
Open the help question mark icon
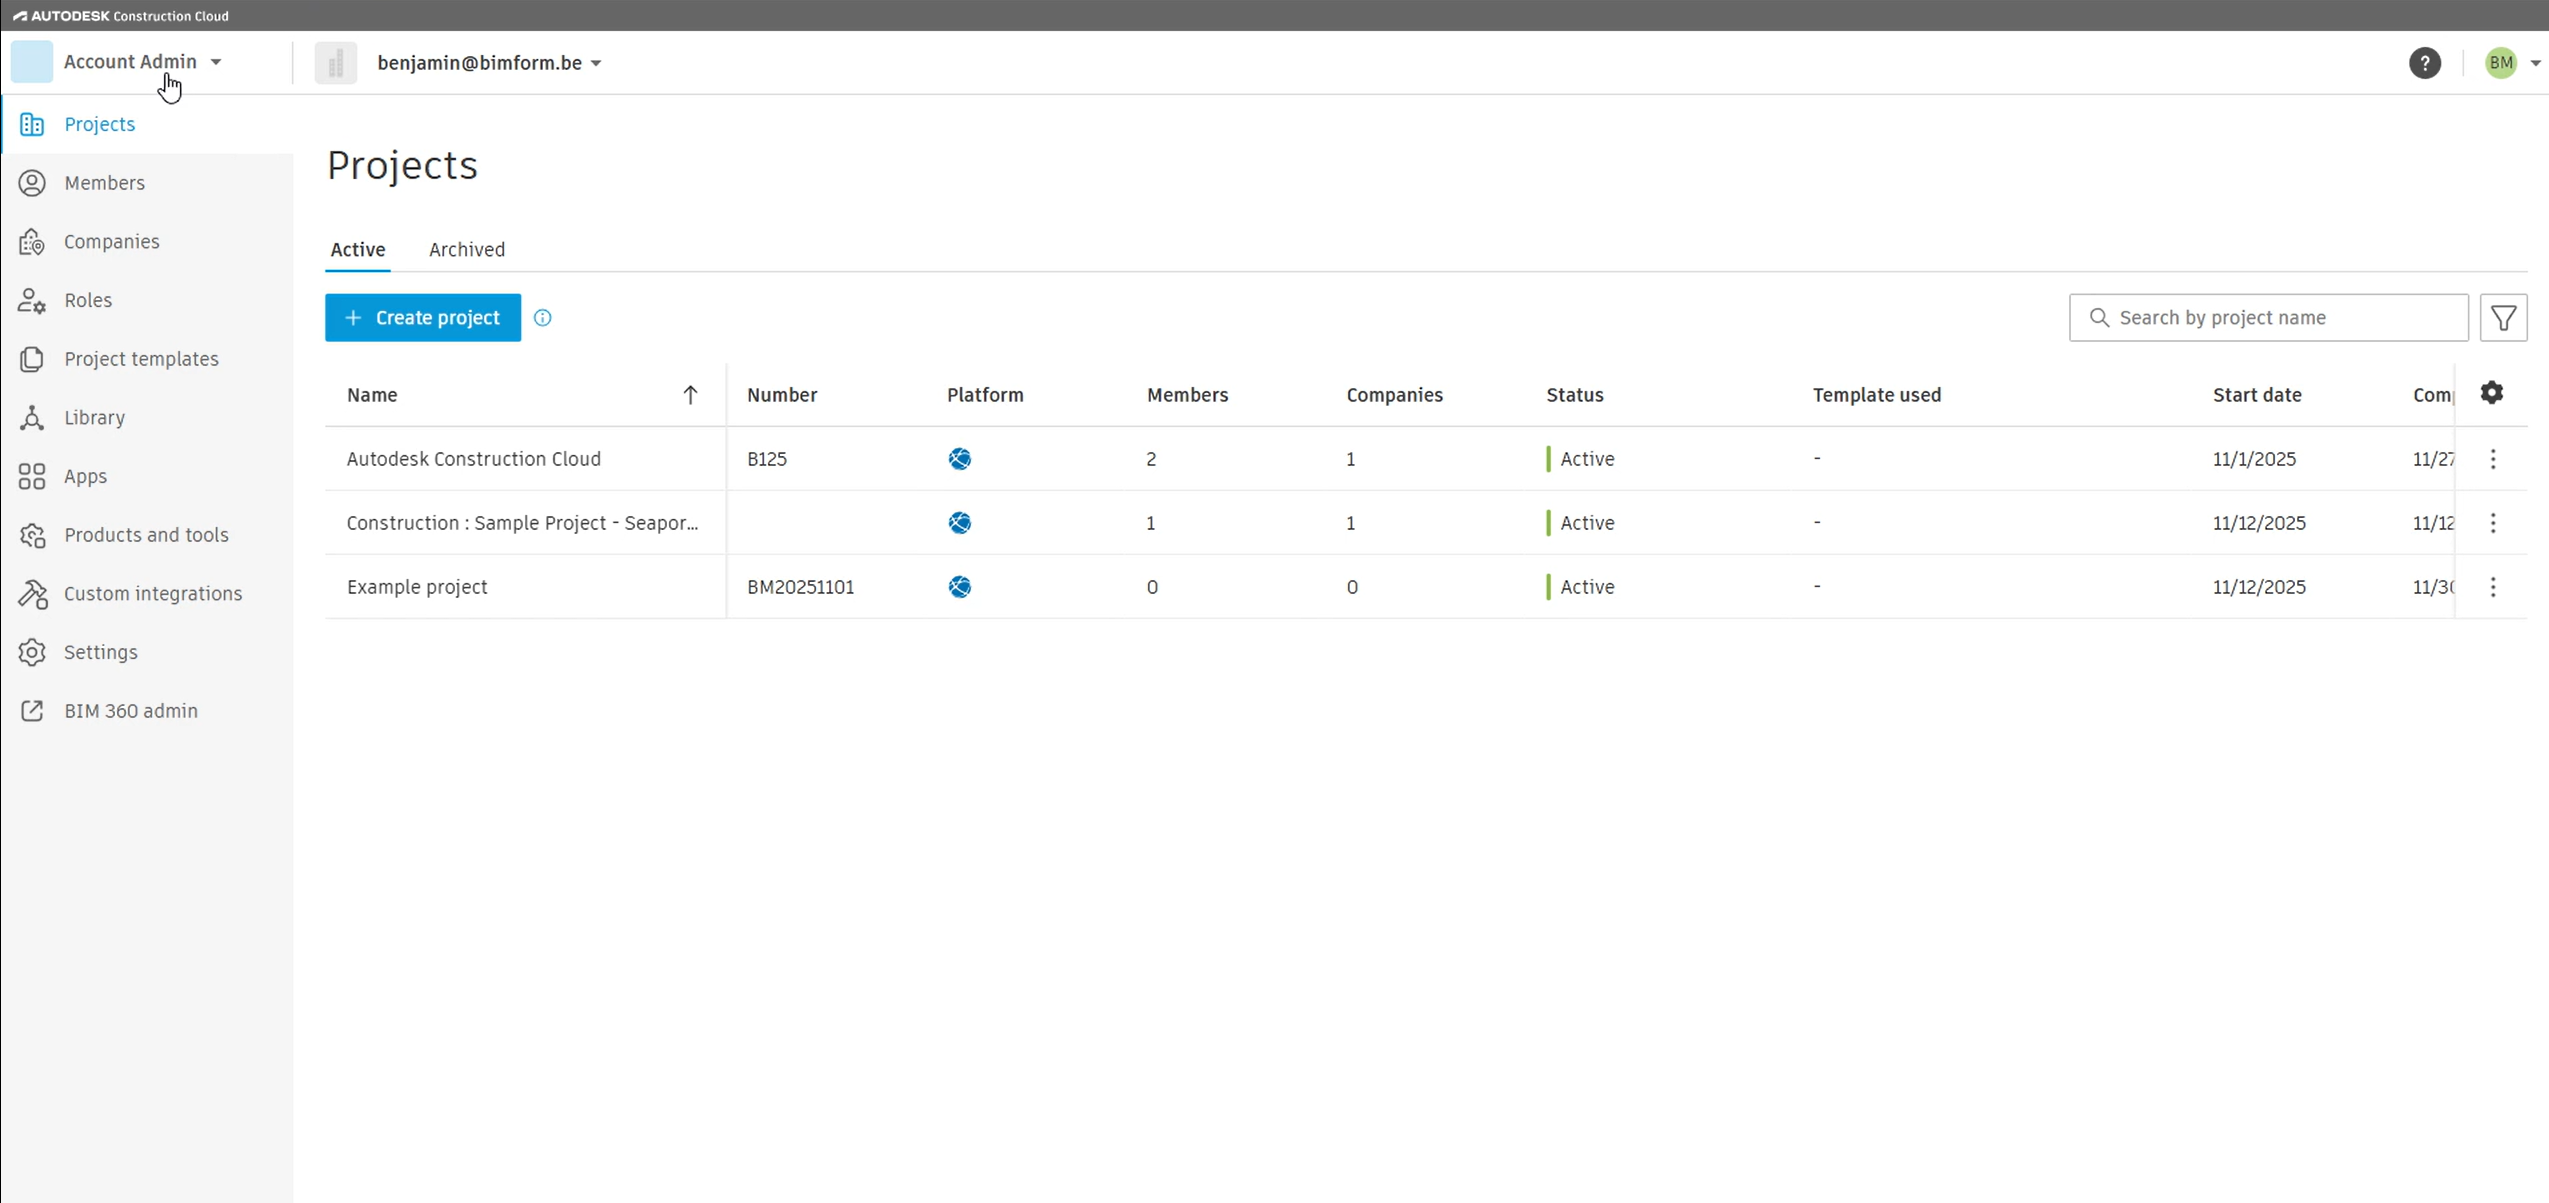pos(2424,63)
